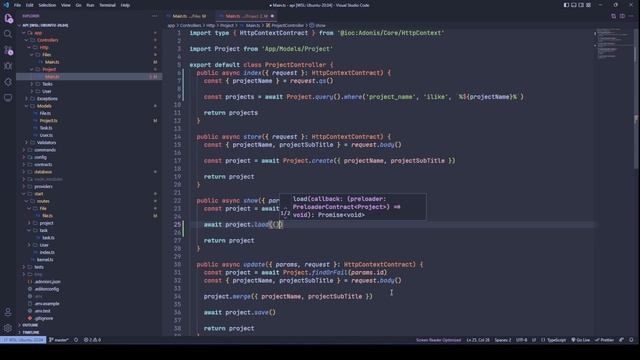Open the File menu
Viewport: 640px width, 360px height.
pos(17,5)
